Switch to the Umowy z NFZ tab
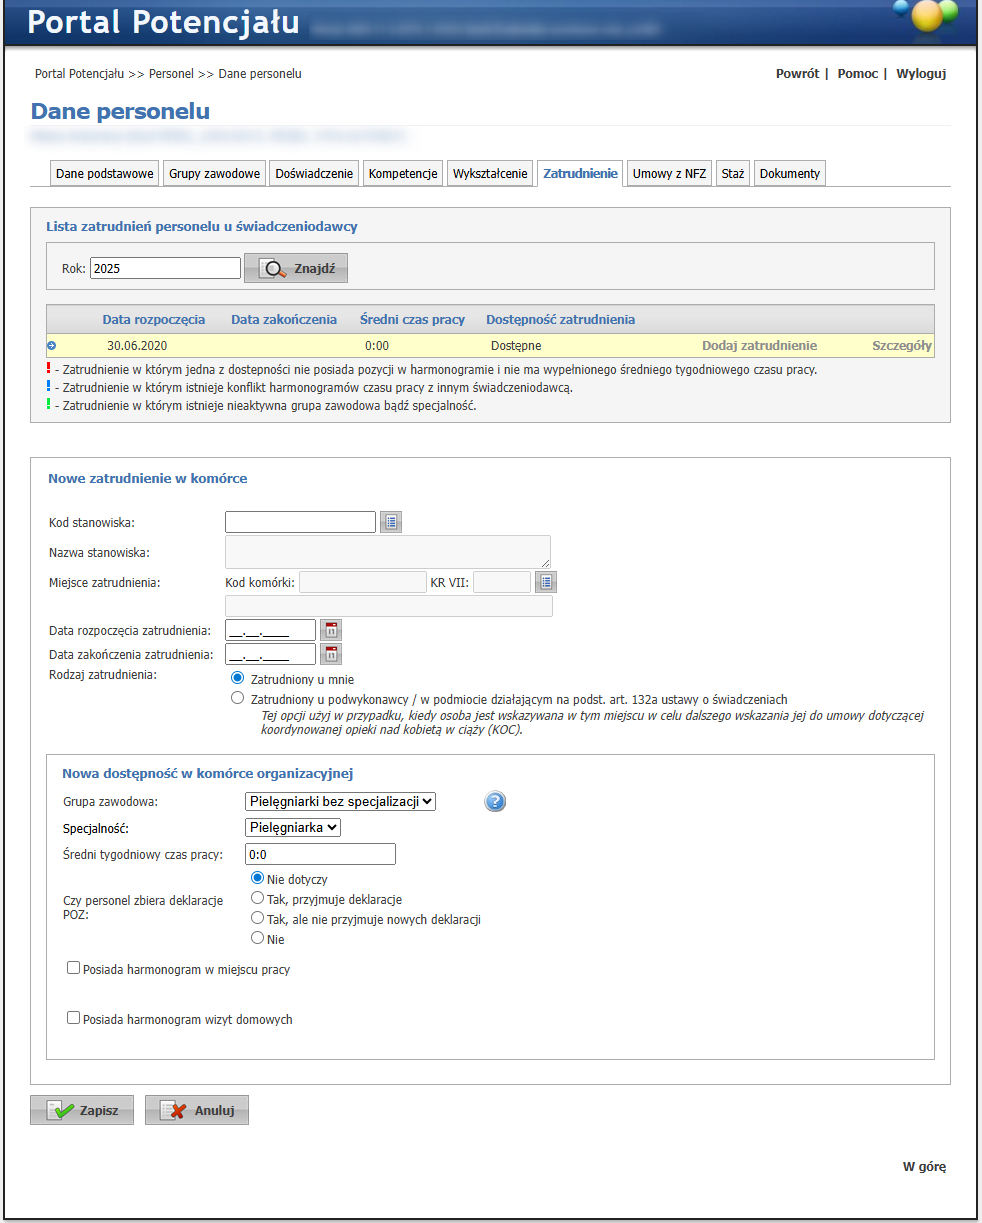 tap(669, 174)
